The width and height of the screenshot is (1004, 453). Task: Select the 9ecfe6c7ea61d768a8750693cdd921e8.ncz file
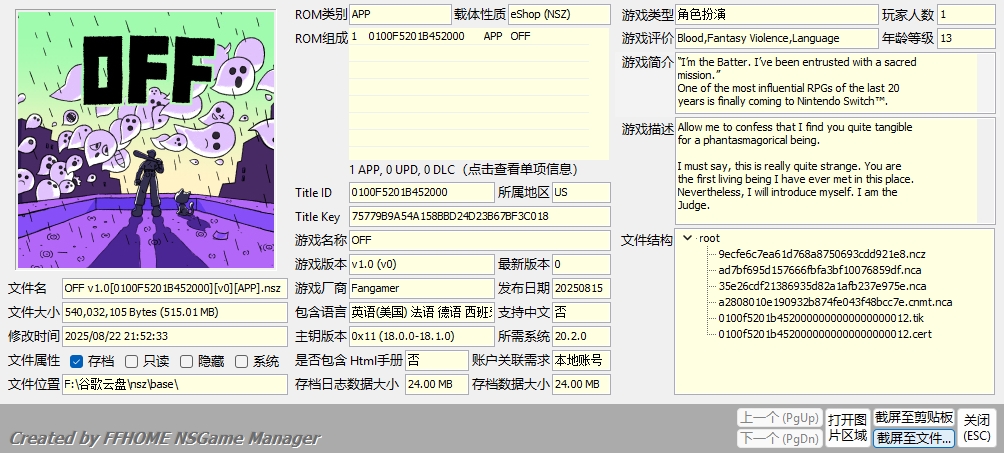(x=807, y=254)
